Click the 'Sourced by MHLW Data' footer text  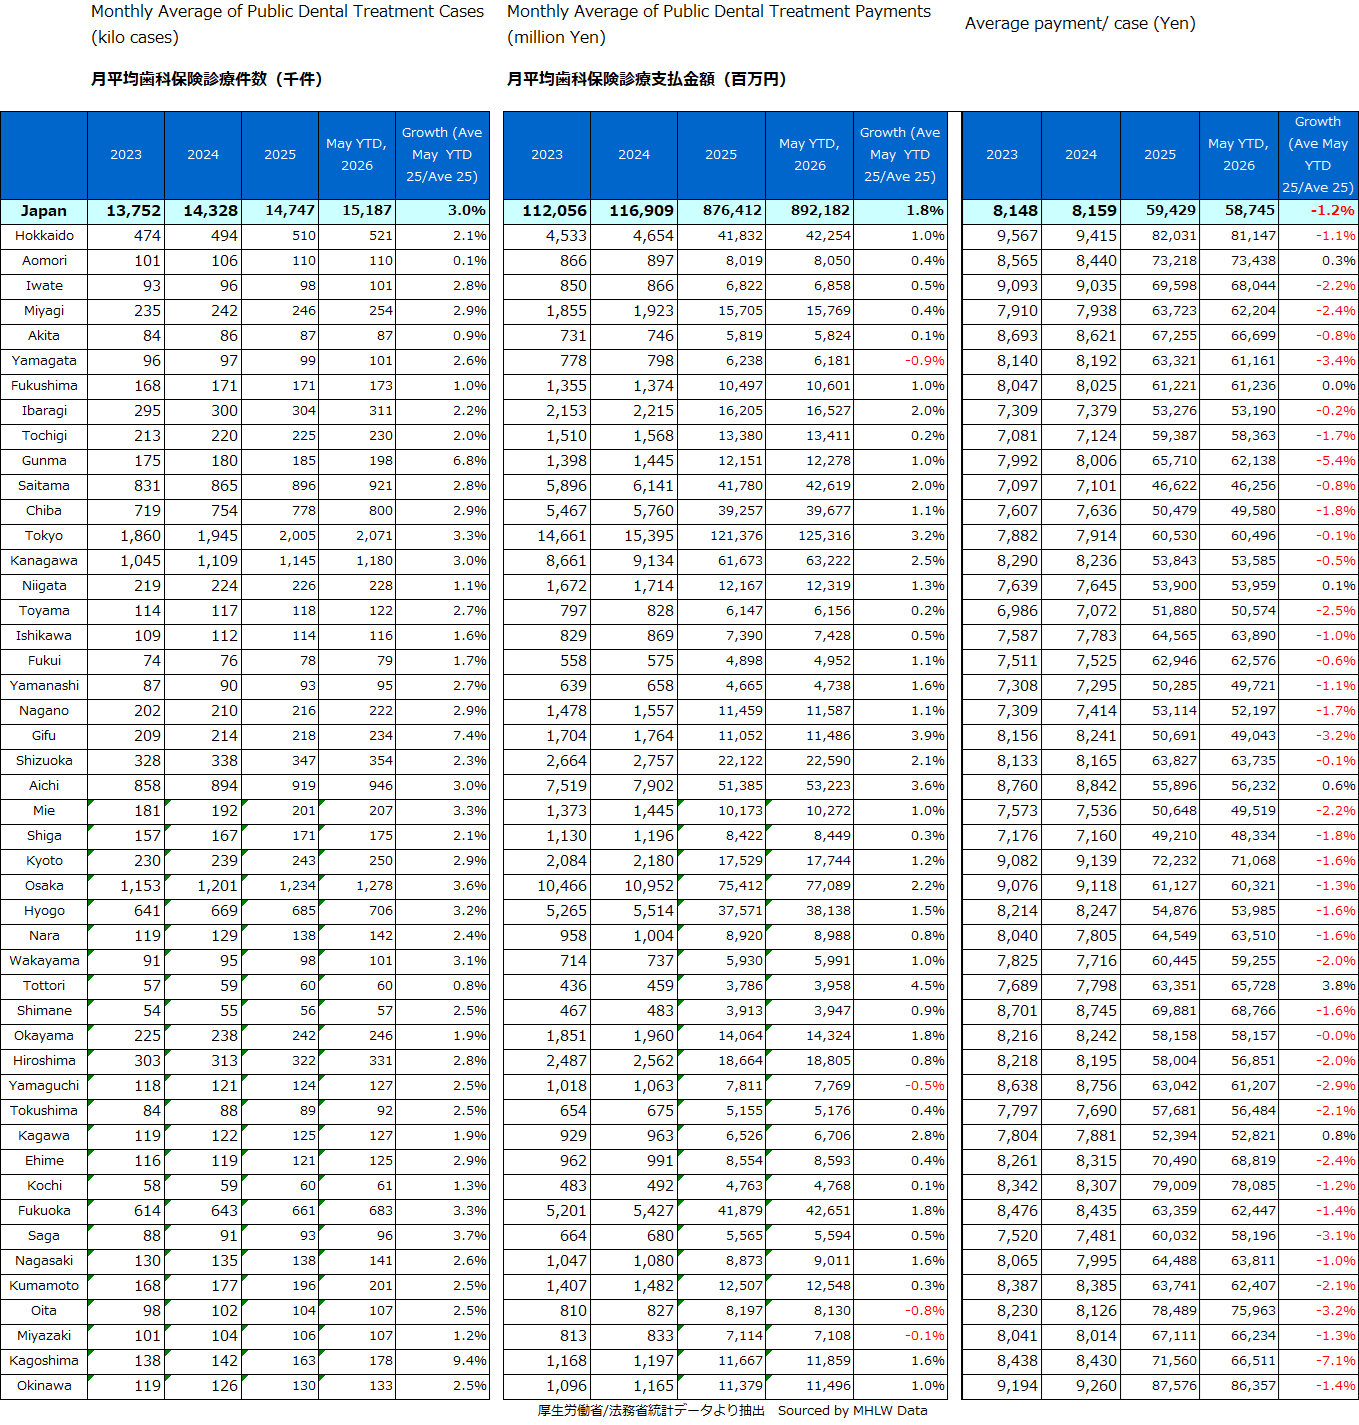click(852, 1411)
